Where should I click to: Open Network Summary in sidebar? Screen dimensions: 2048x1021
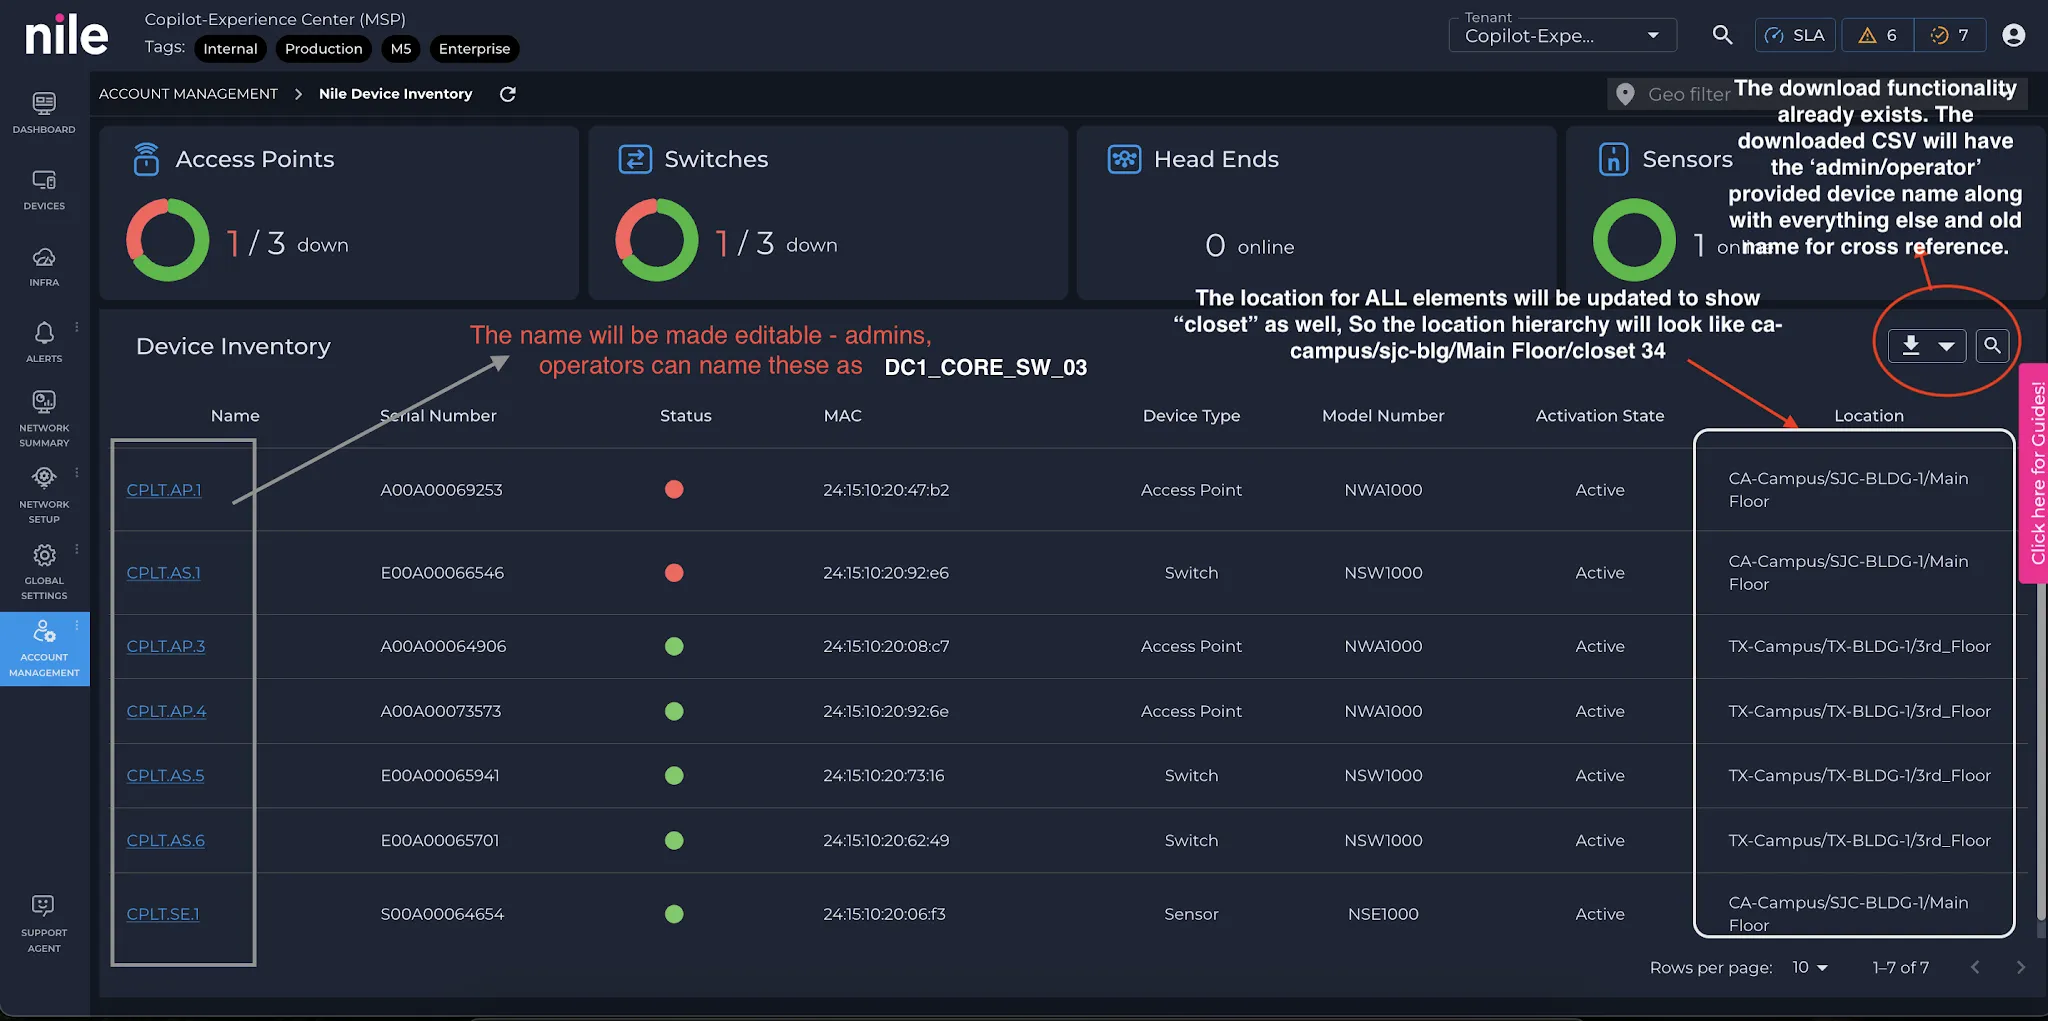[44, 418]
